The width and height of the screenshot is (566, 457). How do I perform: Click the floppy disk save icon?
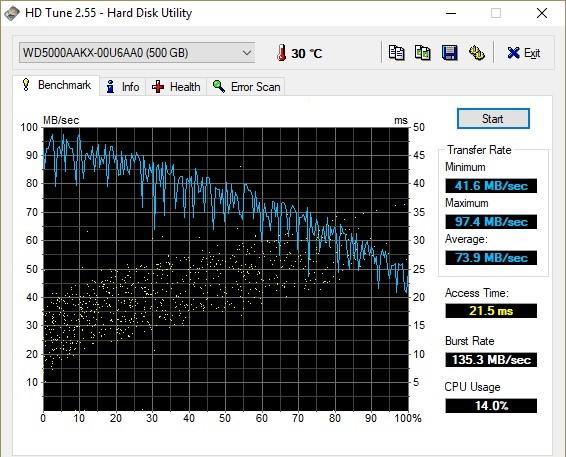(450, 53)
